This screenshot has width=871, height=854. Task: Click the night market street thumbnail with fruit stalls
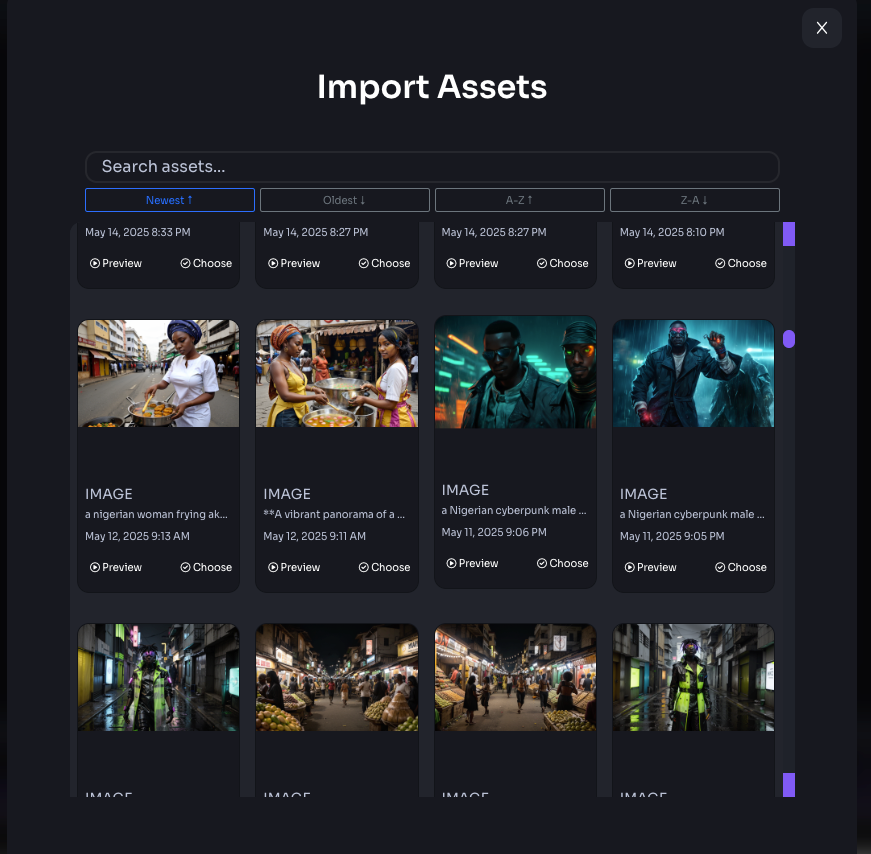click(337, 678)
